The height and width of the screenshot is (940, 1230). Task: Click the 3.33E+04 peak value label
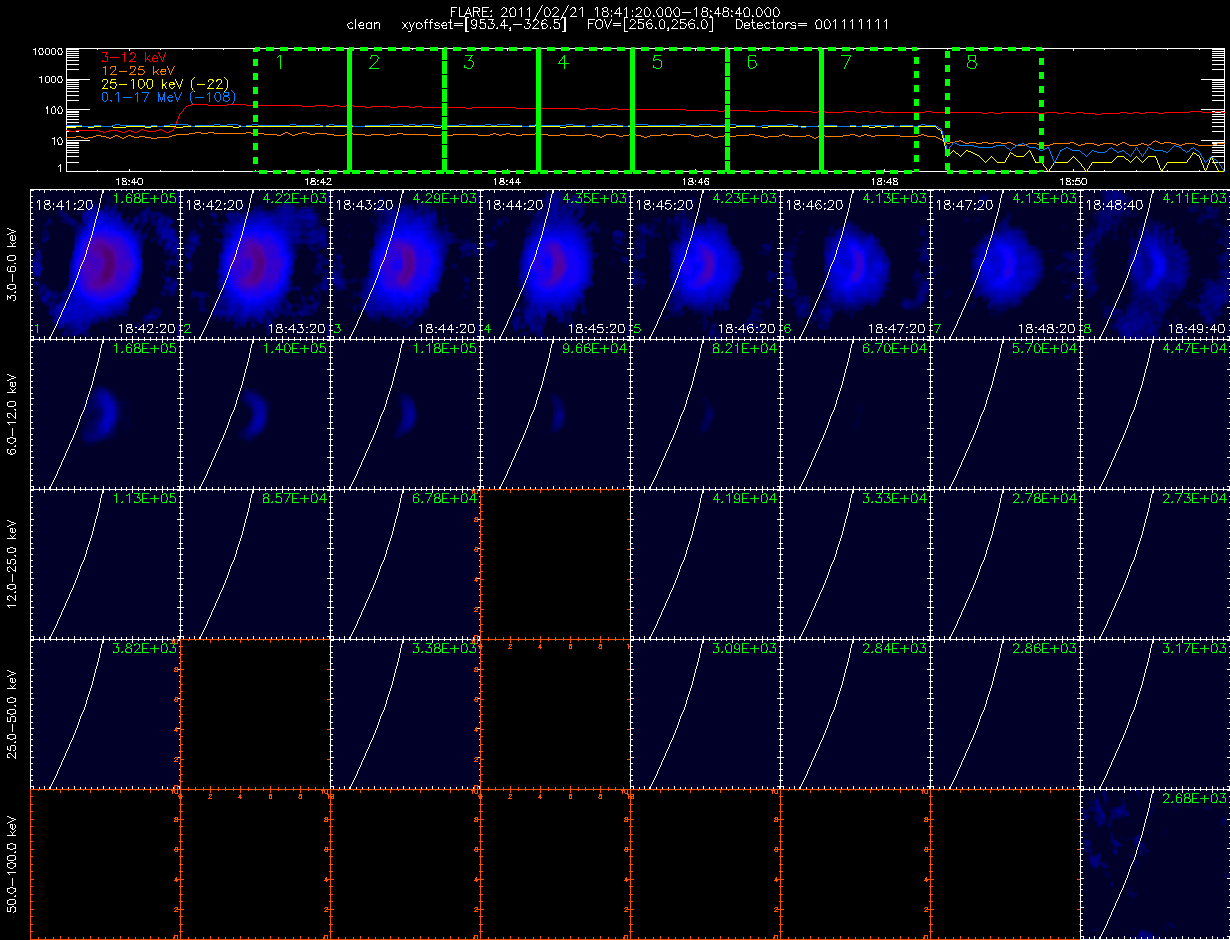[x=896, y=499]
